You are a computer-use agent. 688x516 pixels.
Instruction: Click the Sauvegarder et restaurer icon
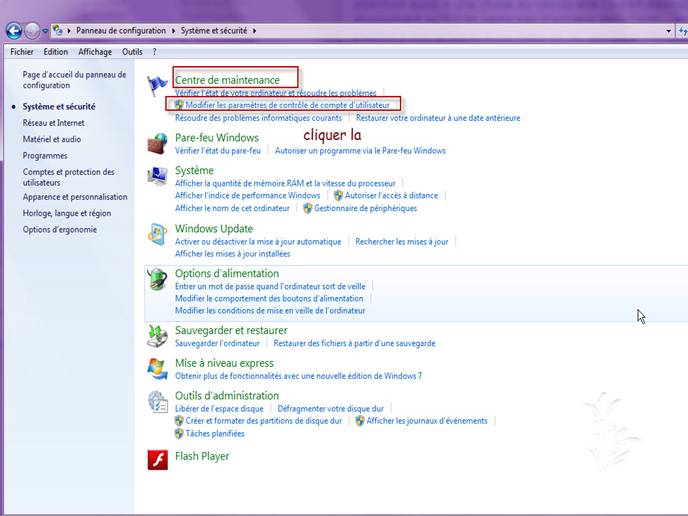click(158, 336)
